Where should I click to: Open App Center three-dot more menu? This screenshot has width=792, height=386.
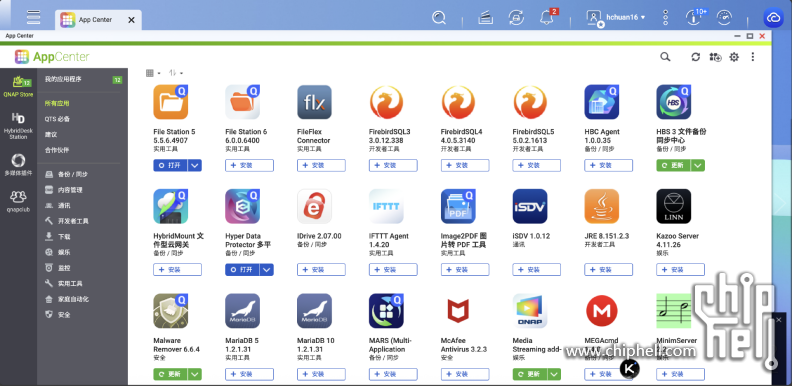point(753,57)
